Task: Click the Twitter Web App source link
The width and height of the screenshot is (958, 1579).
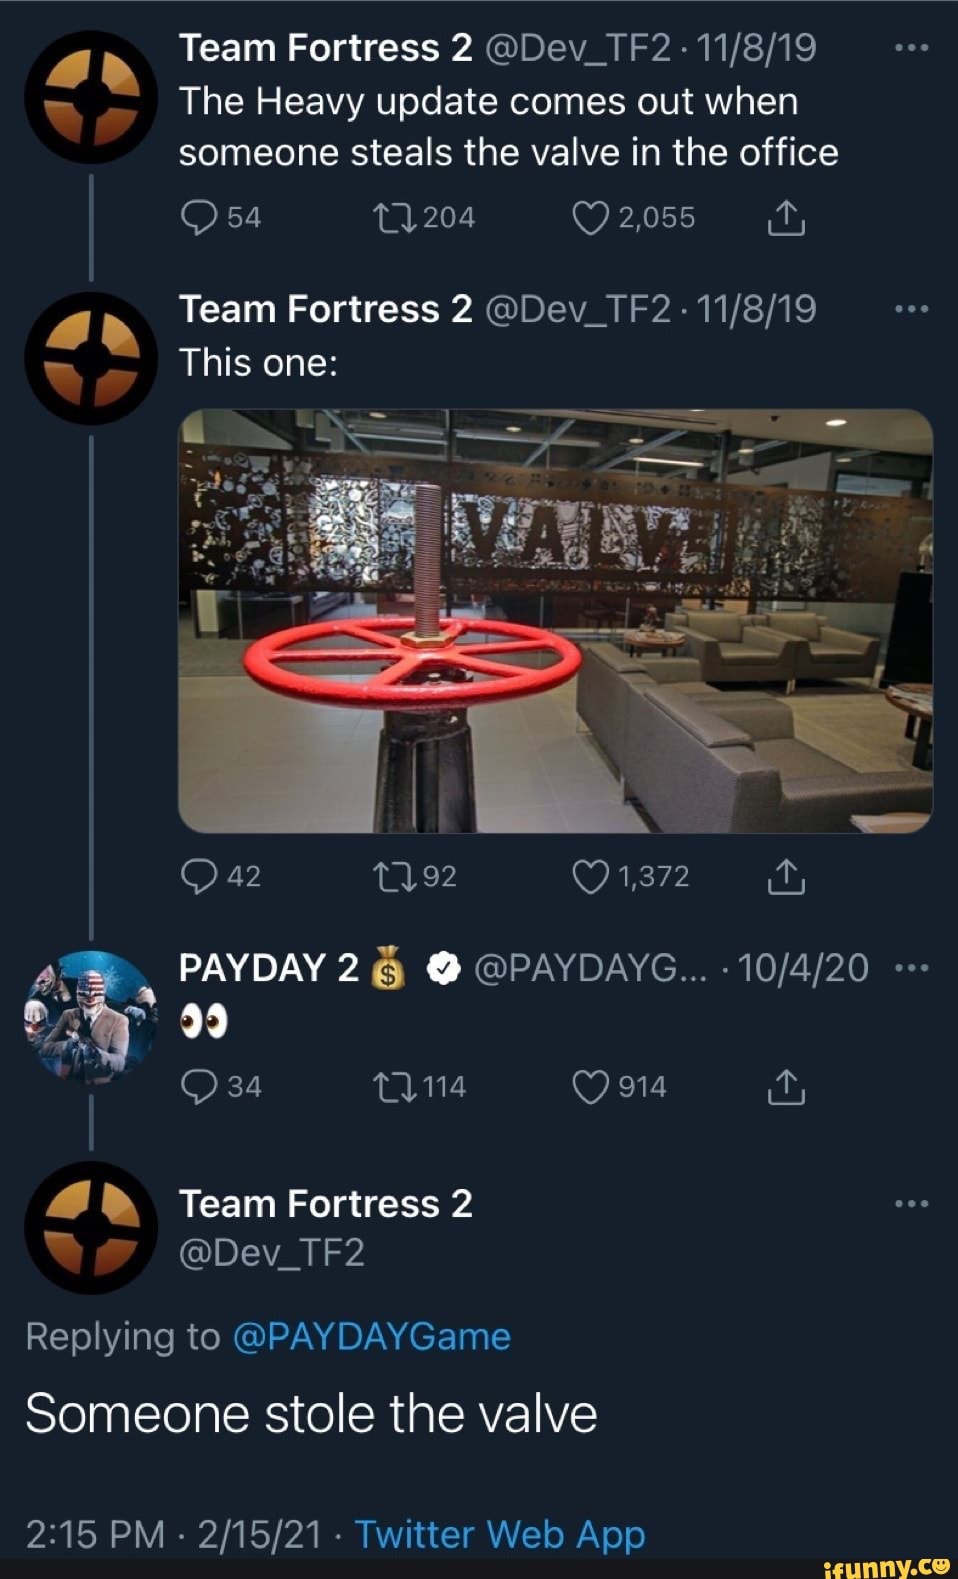Action: pyautogui.click(x=501, y=1533)
